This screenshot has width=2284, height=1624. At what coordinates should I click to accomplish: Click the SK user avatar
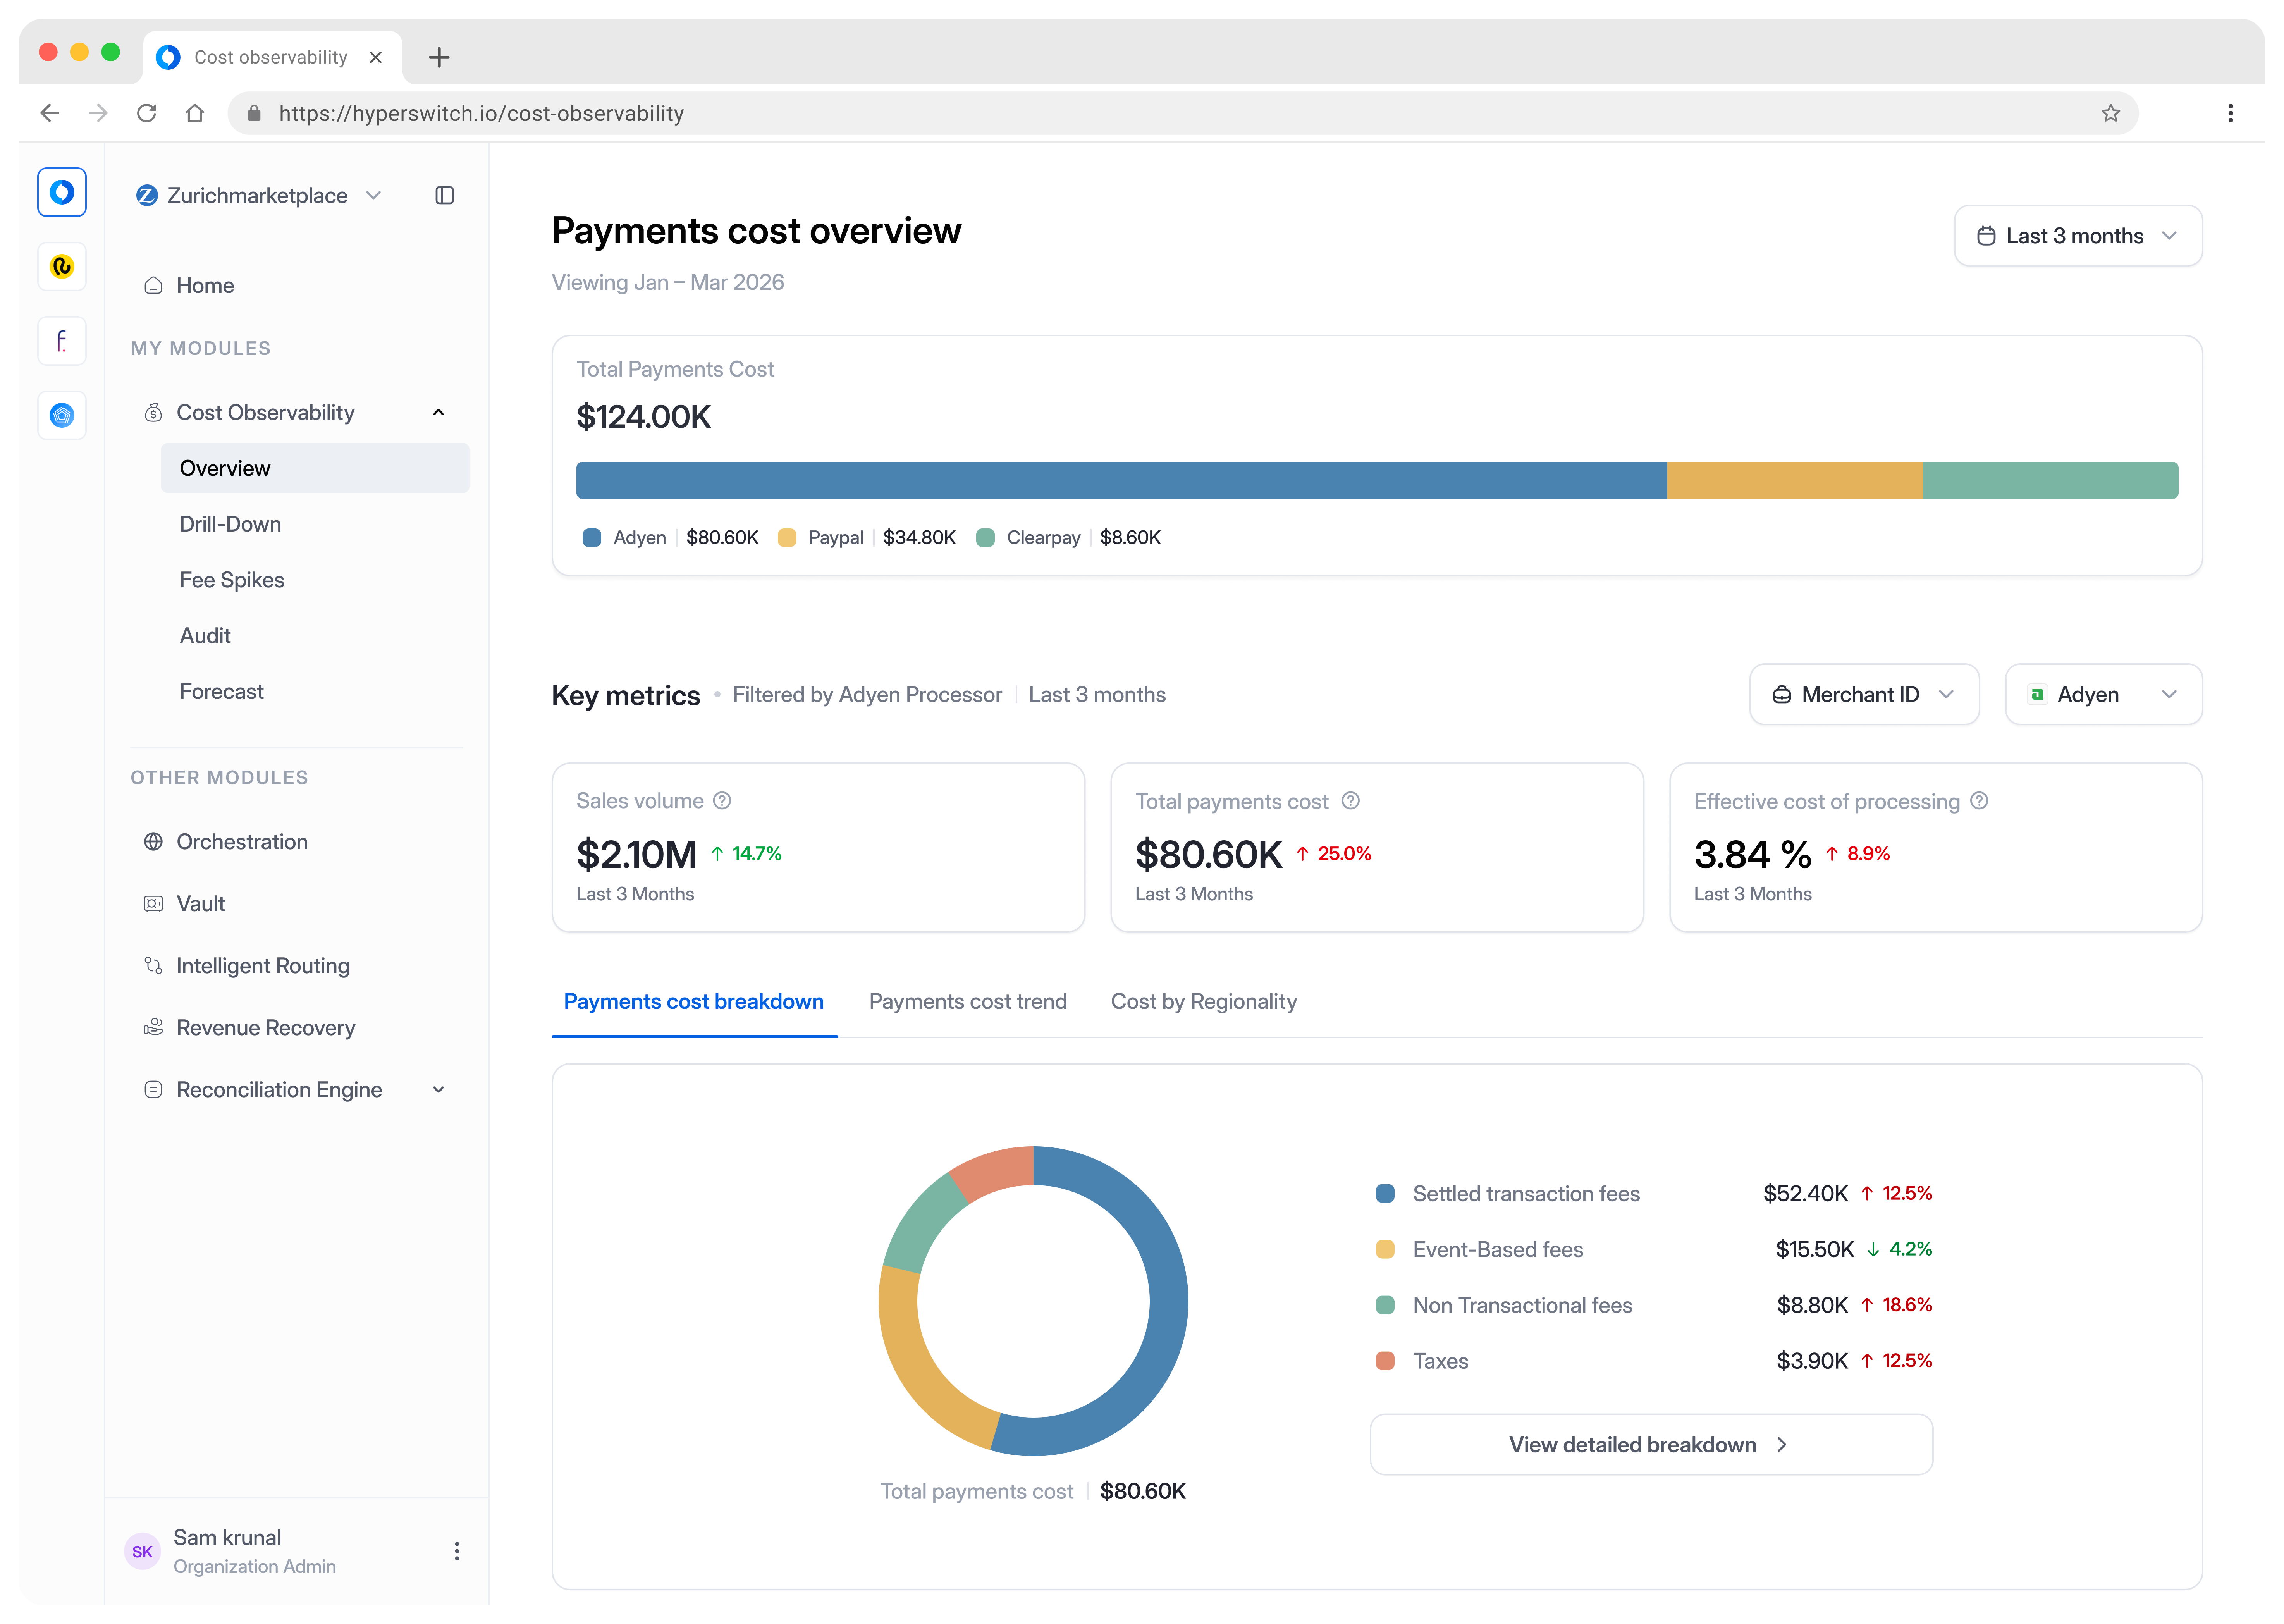point(142,1551)
